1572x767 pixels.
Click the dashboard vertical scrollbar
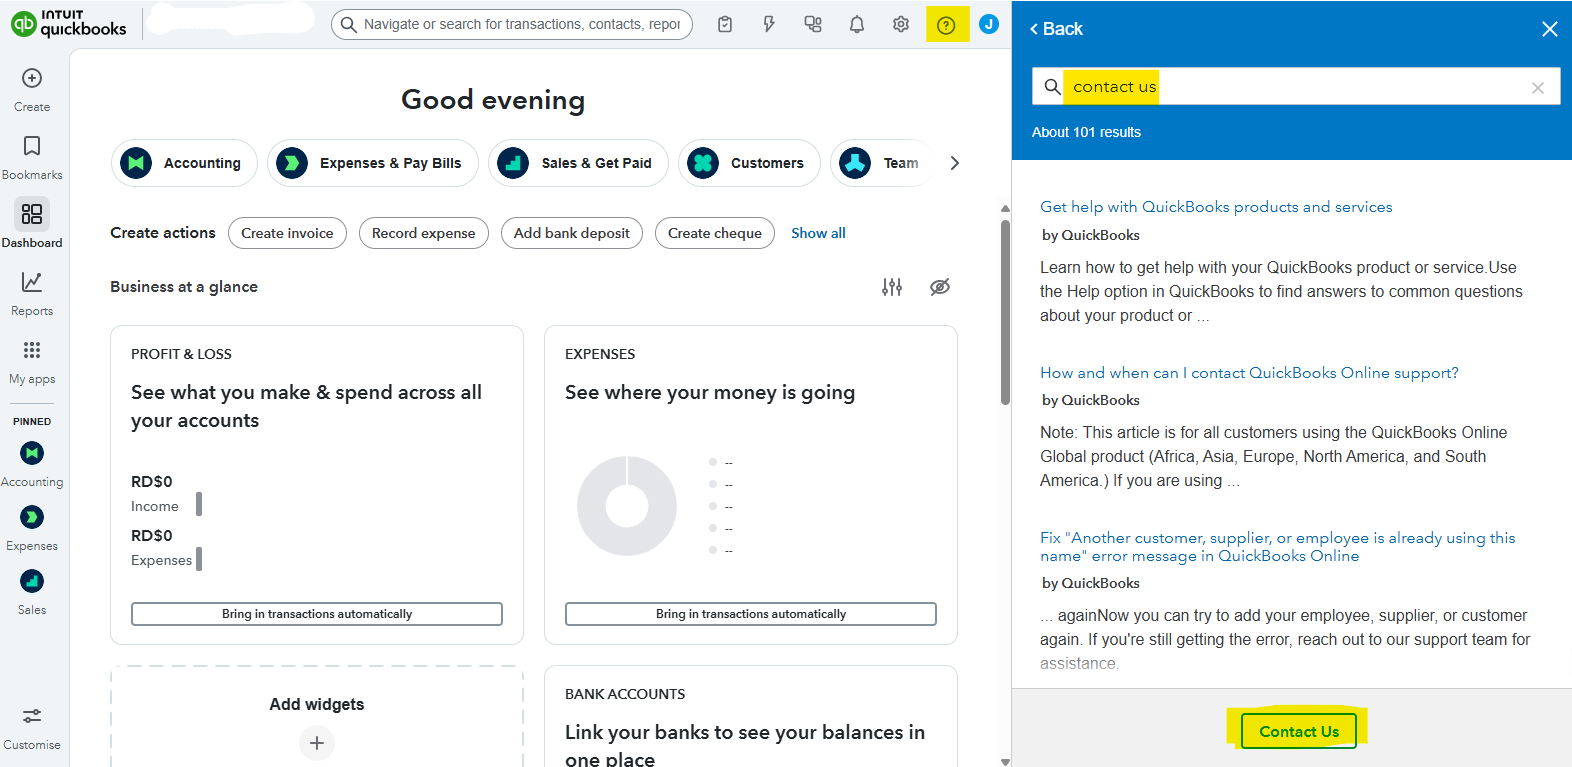[x=1005, y=312]
